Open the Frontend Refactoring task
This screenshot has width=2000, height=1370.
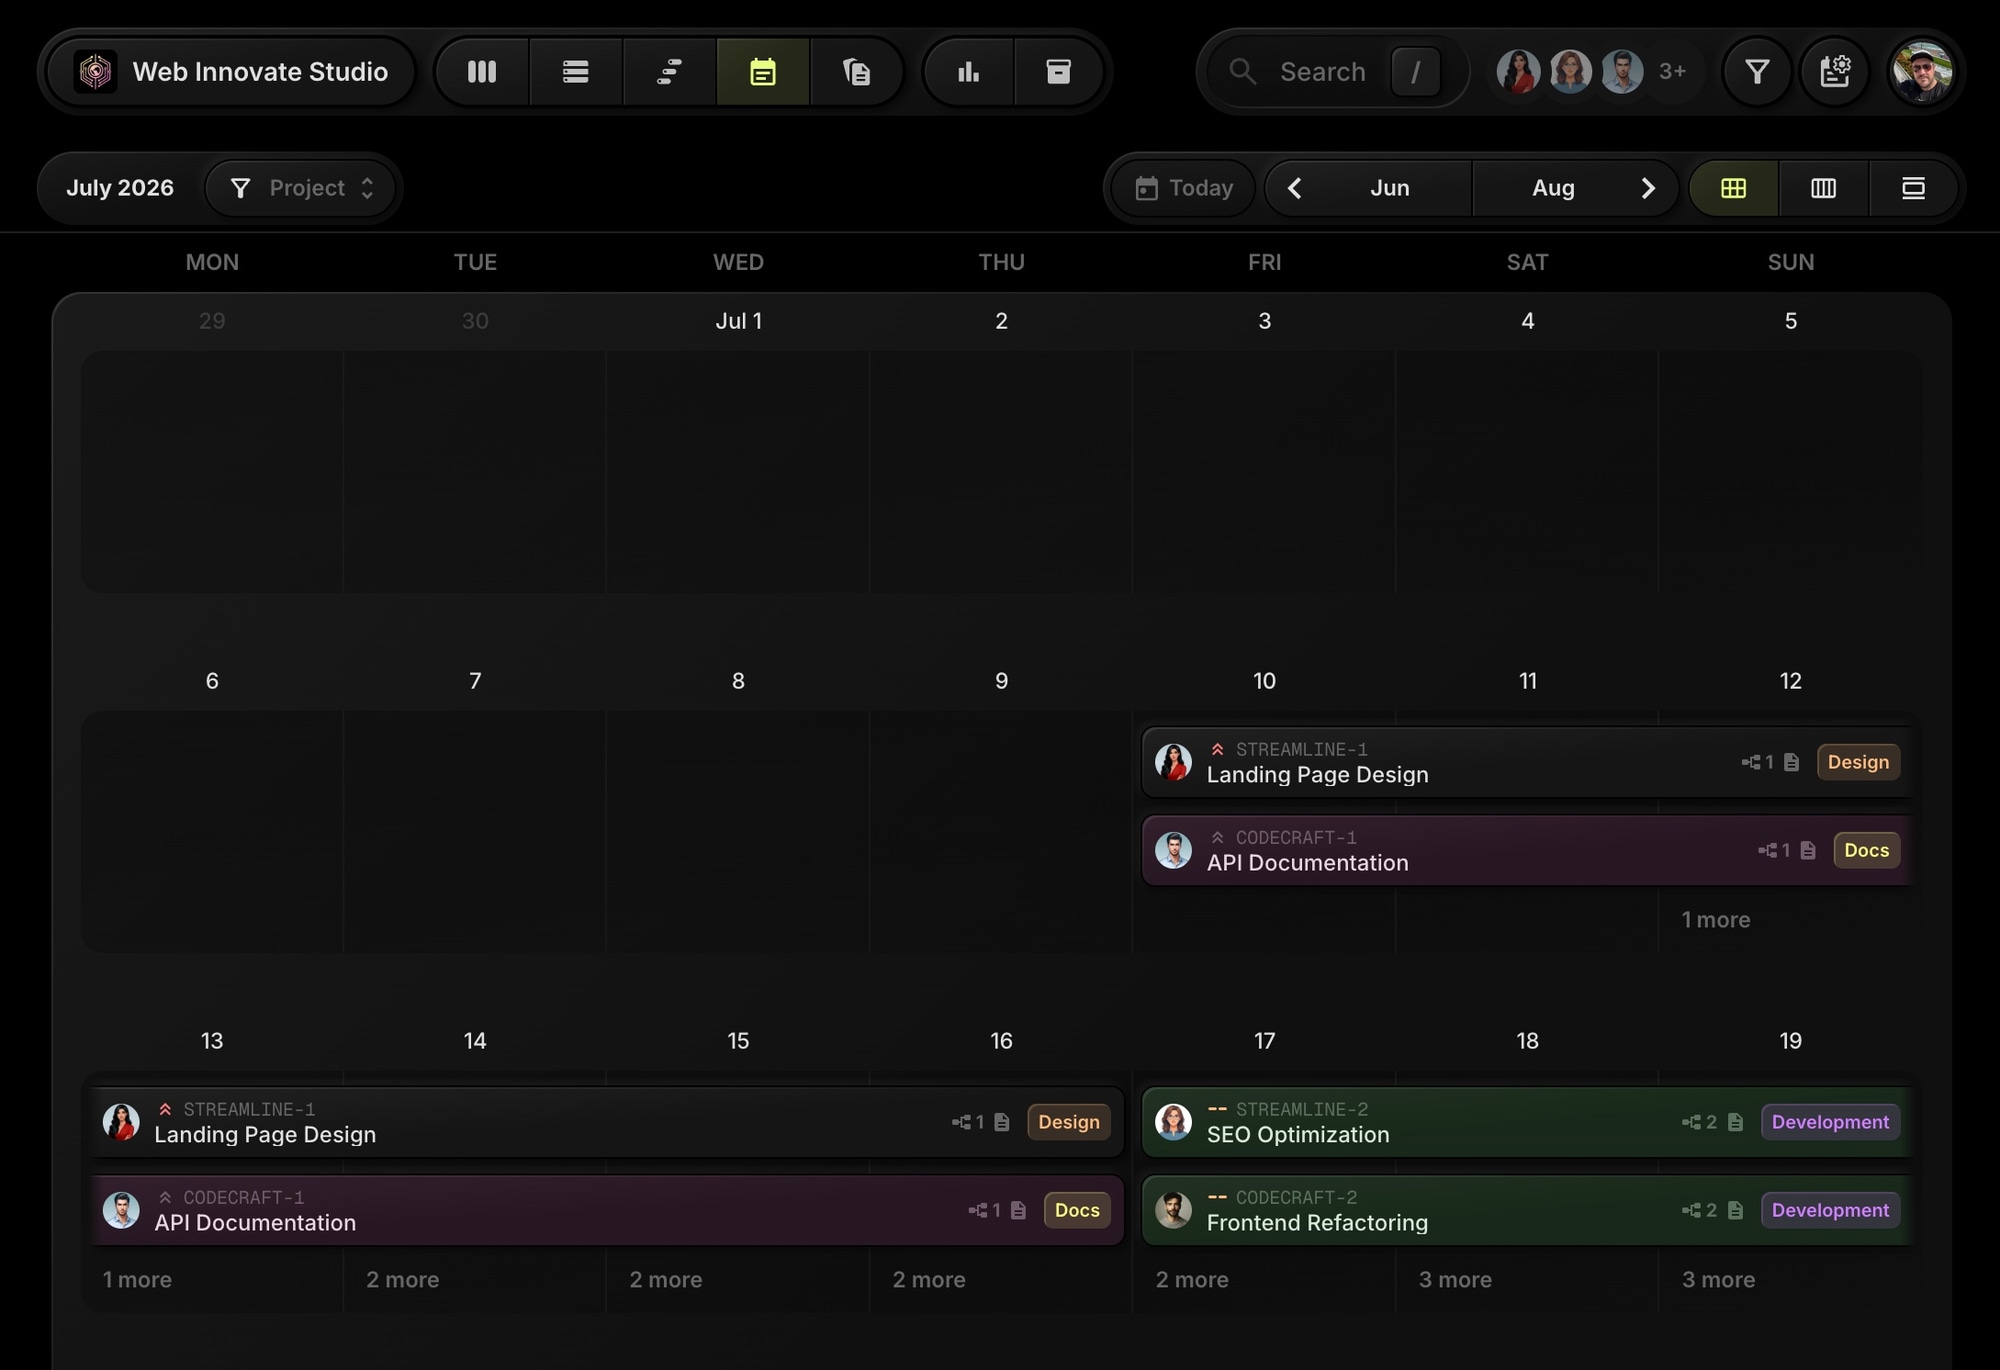click(x=1526, y=1210)
